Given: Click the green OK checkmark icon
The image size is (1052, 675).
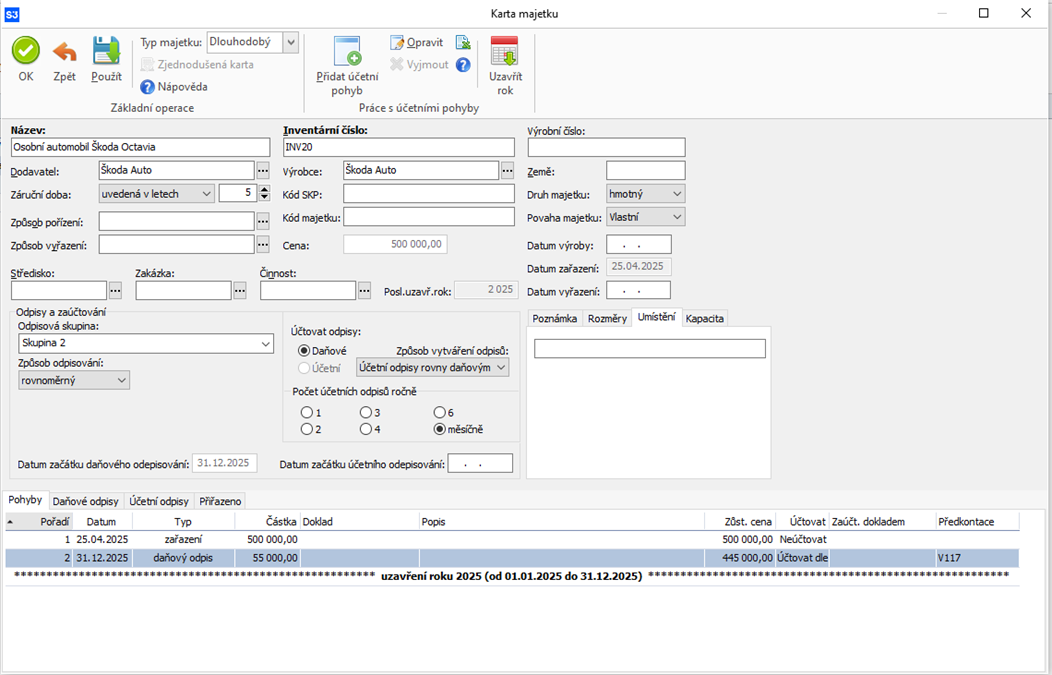Looking at the screenshot, I should (x=26, y=51).
